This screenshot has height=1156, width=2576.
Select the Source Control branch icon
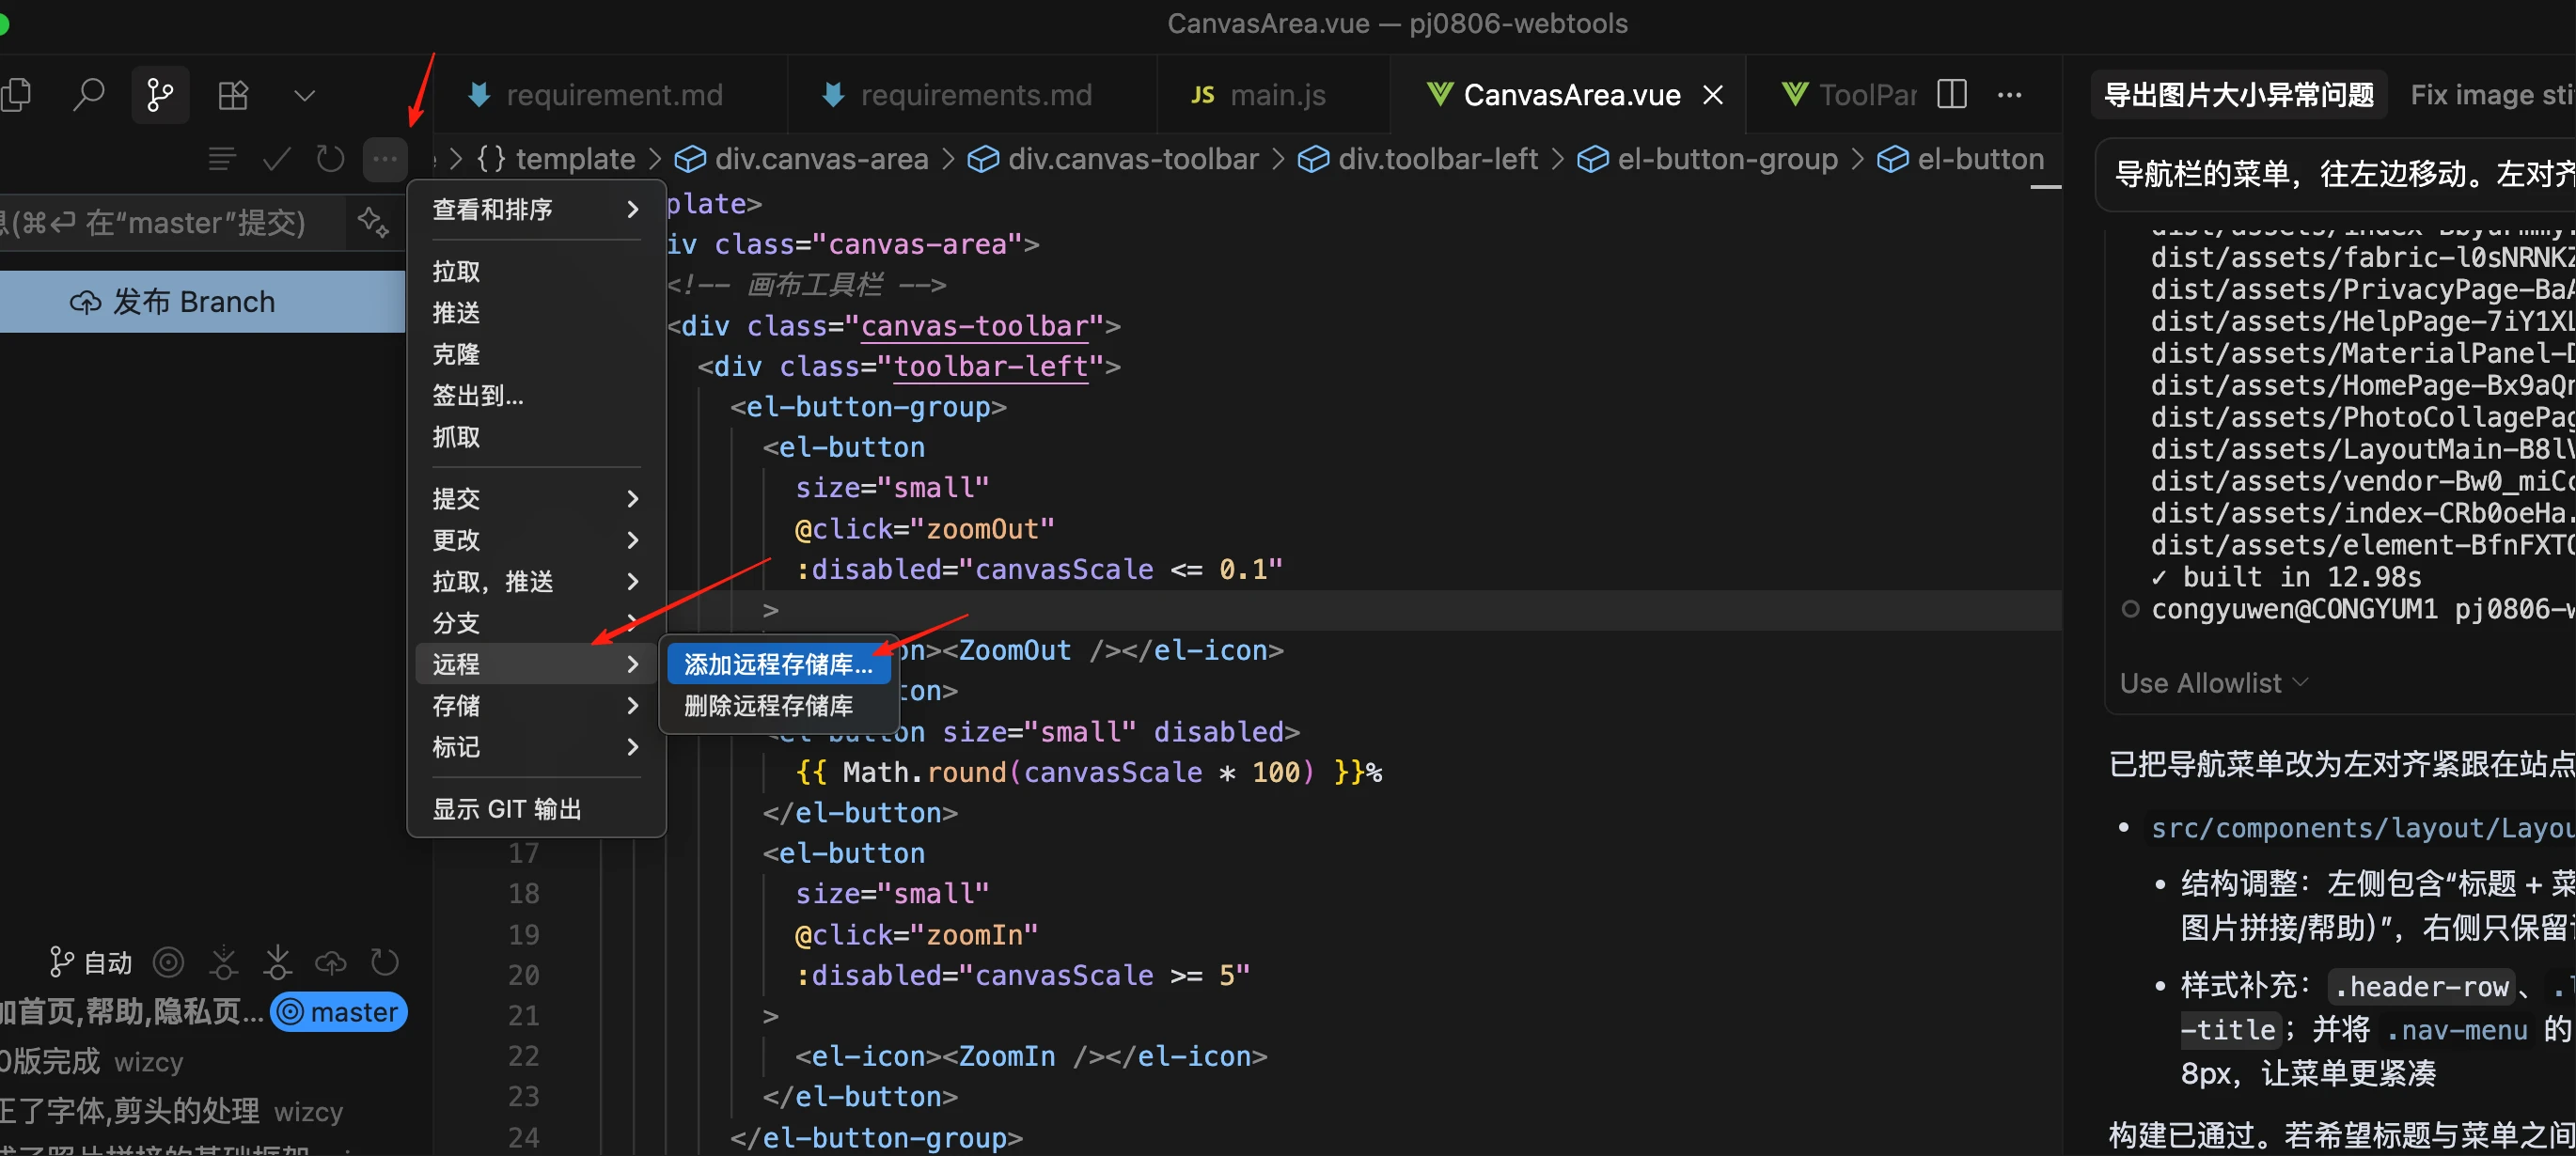160,95
